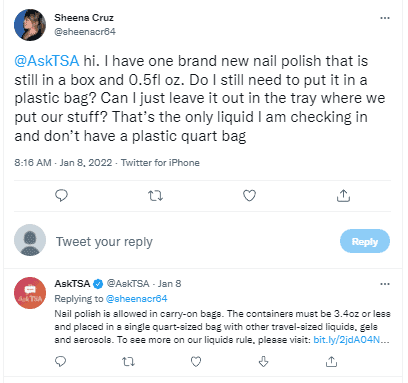Share Sheena Cruz's tweet via share icon
This screenshot has width=408, height=383.
coord(343,196)
